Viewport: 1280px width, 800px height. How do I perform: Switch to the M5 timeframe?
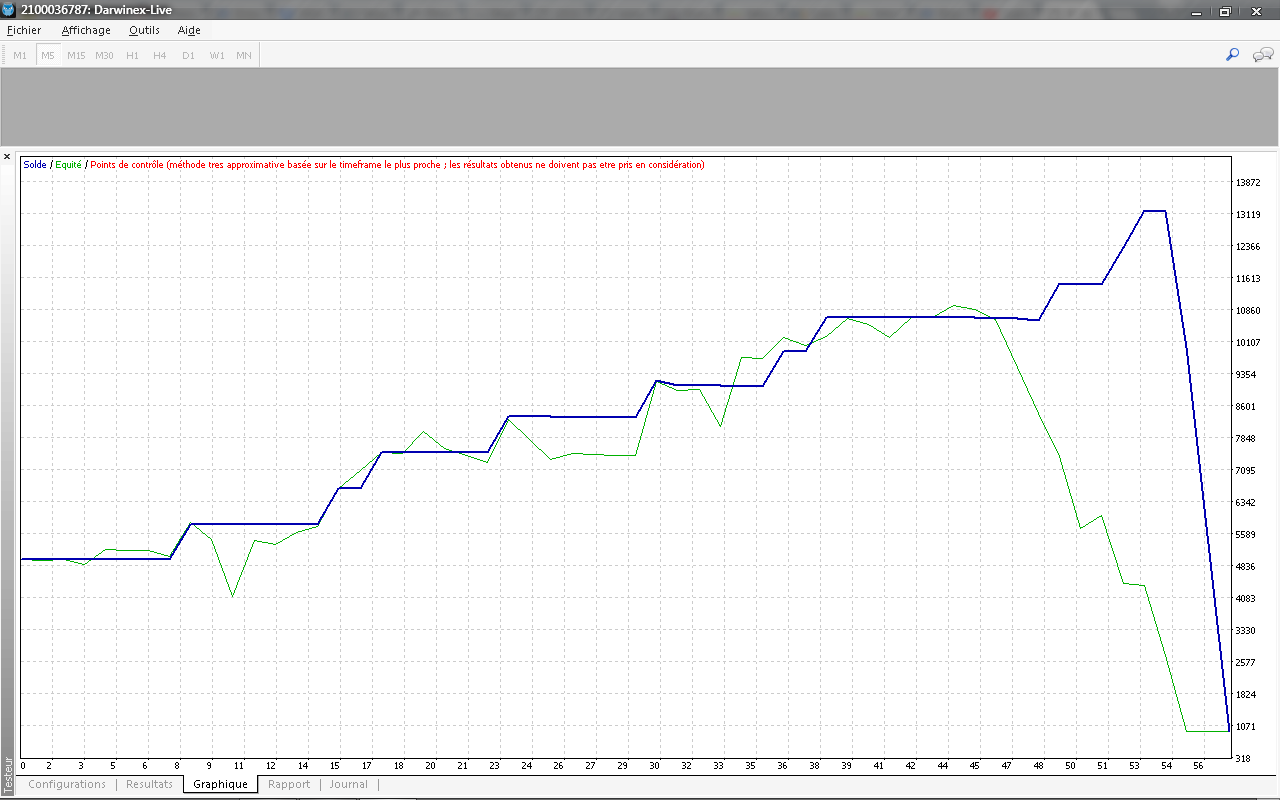(x=48, y=55)
